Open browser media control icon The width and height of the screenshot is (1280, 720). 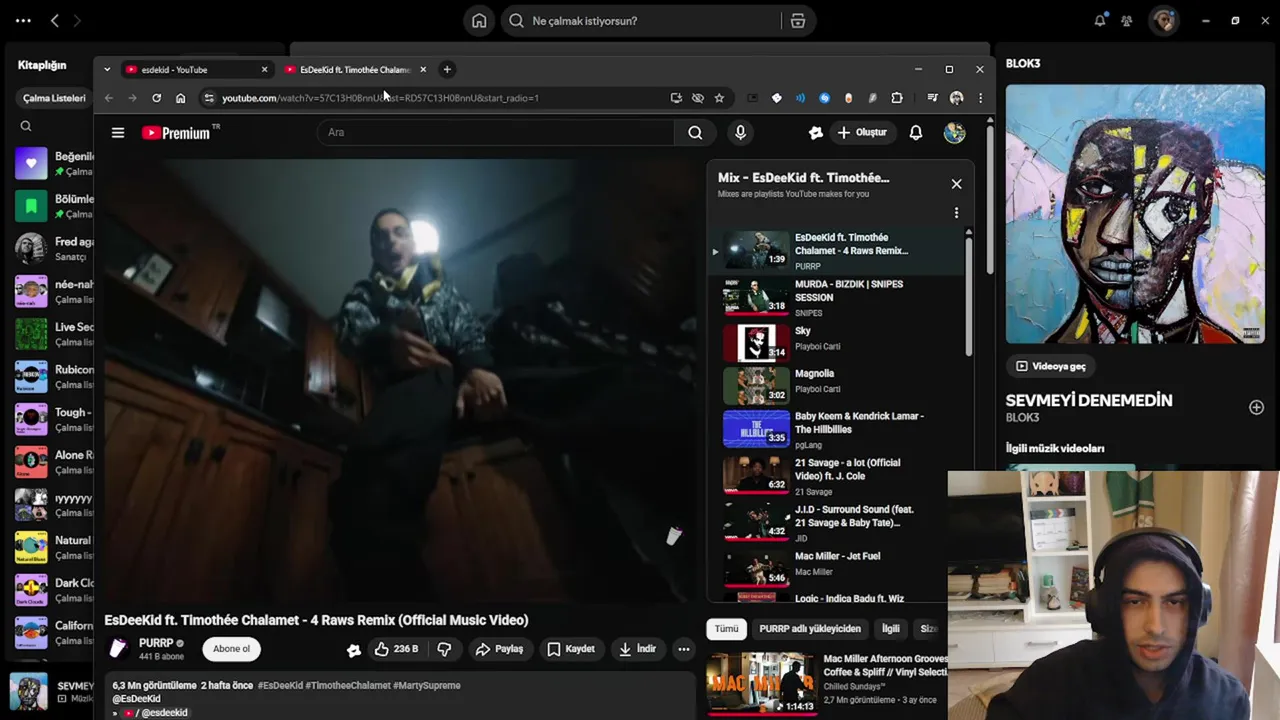[x=932, y=98]
